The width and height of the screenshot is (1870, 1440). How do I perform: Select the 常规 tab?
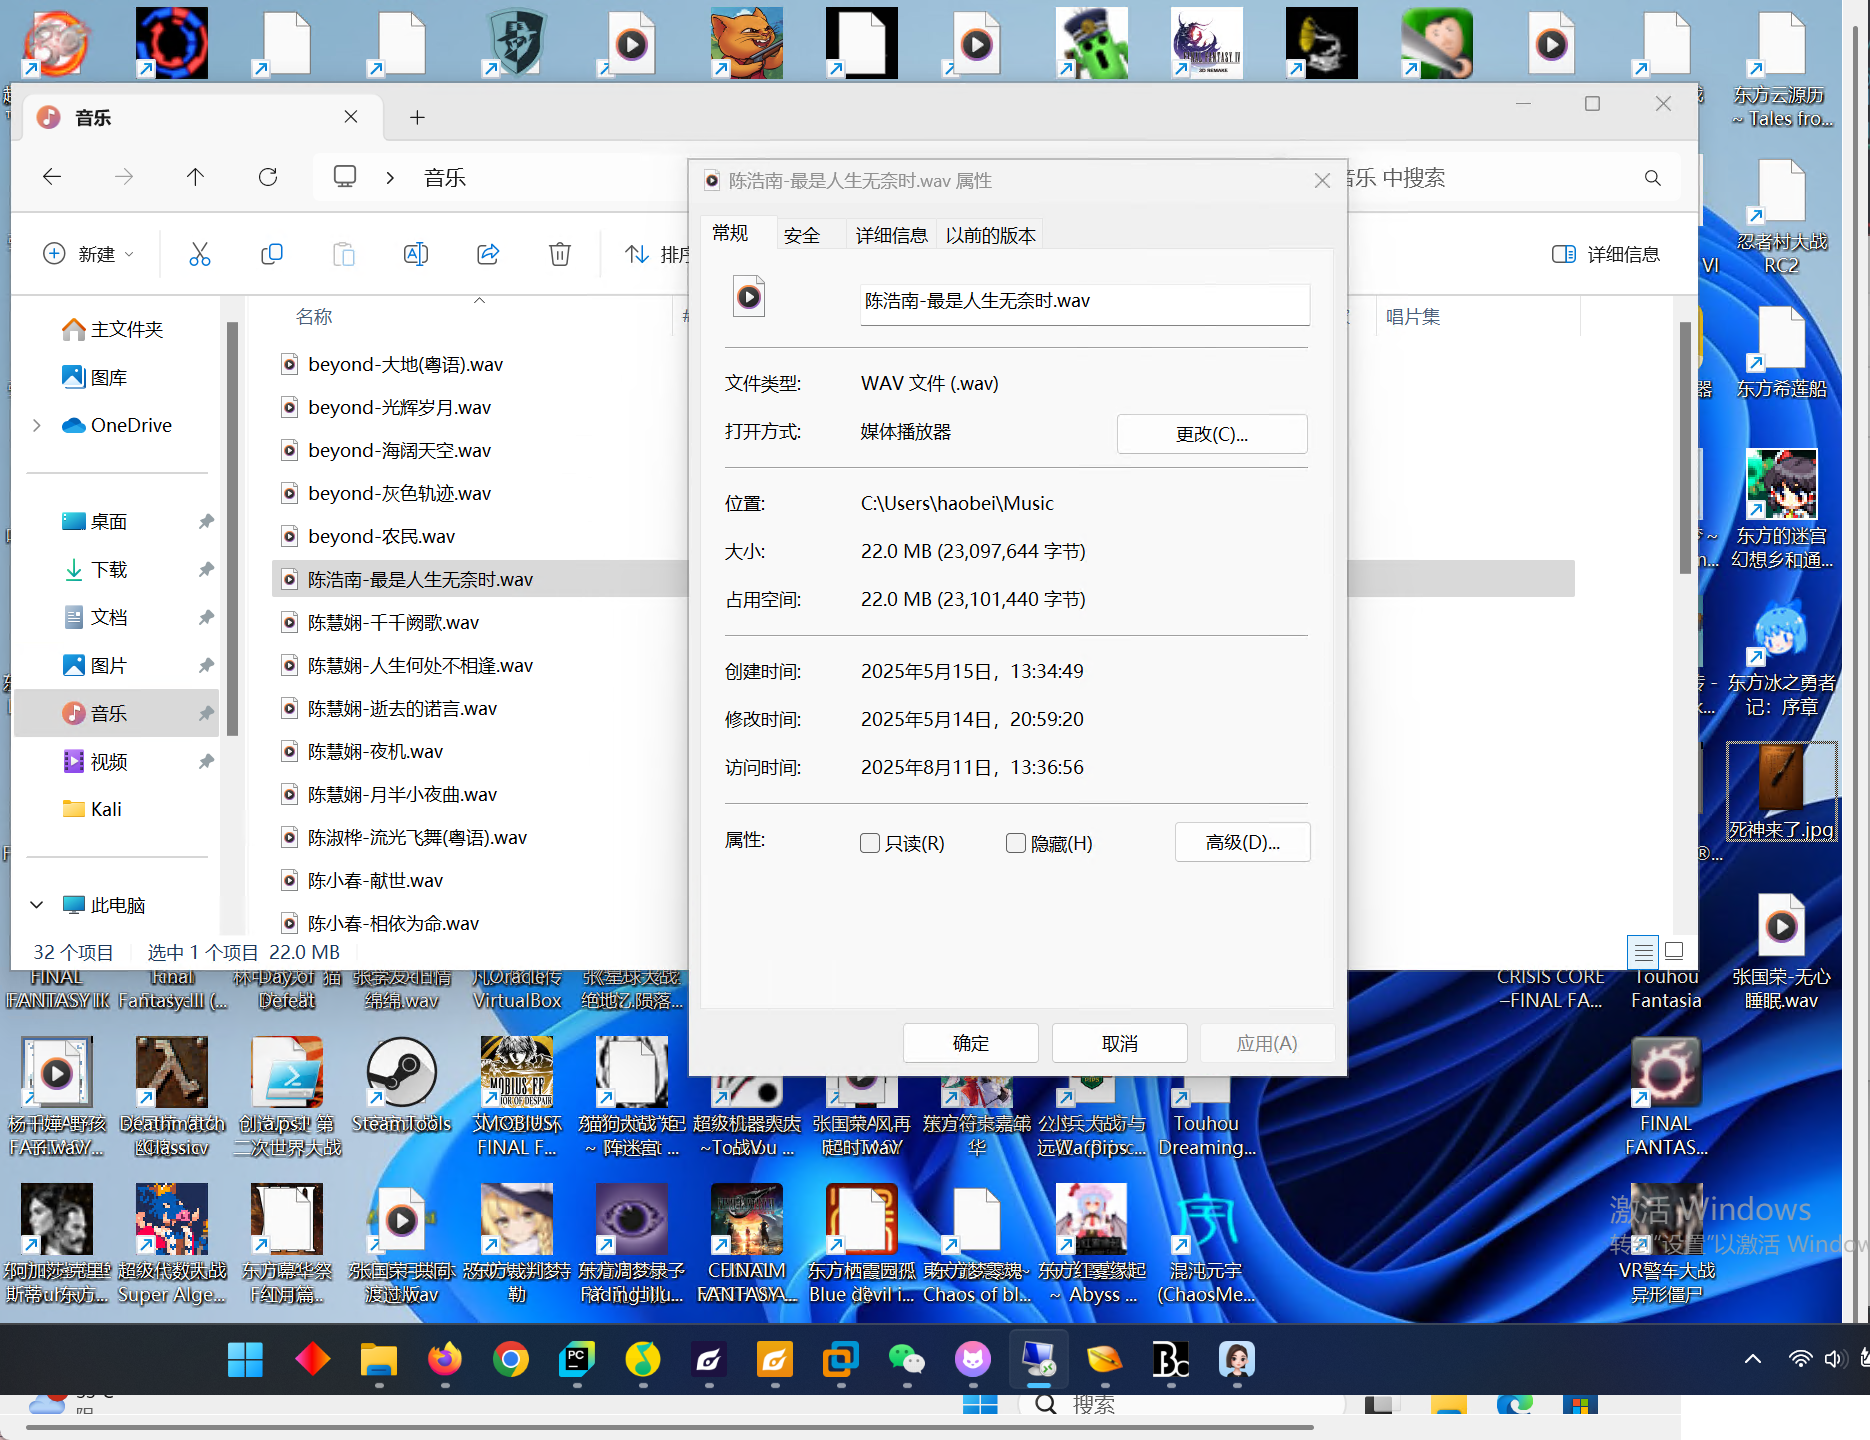pyautogui.click(x=730, y=233)
